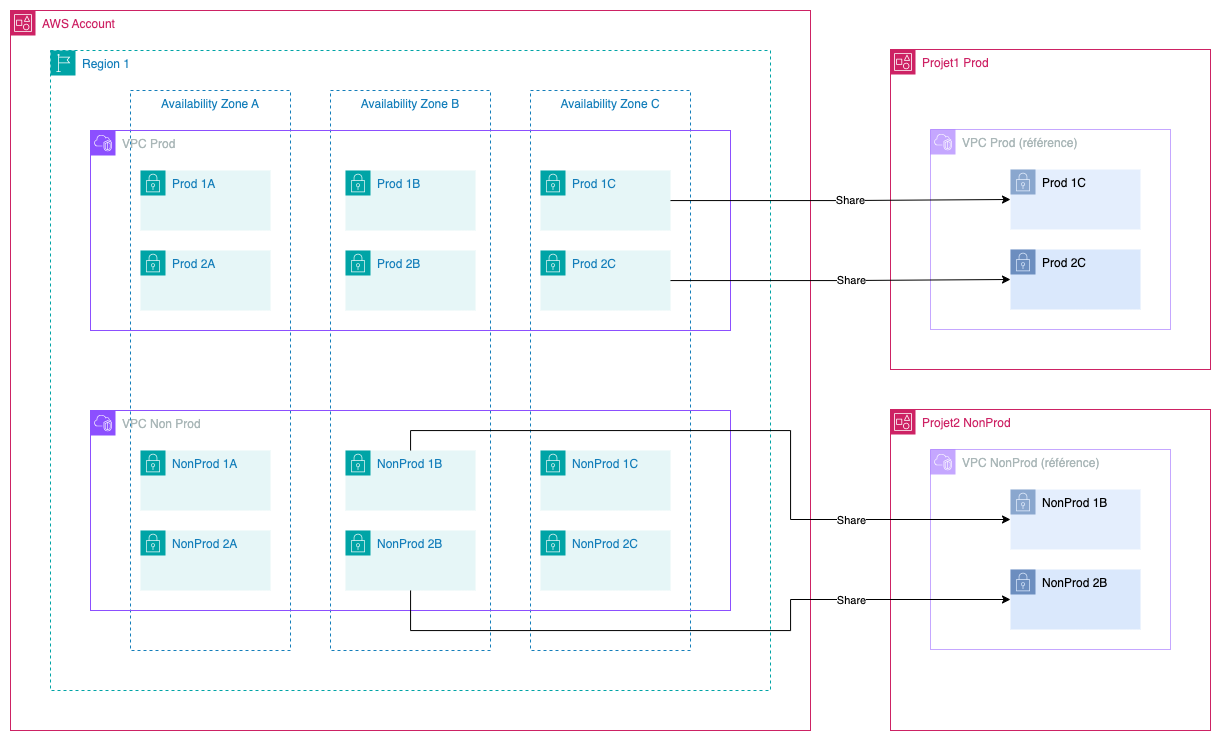This screenshot has height=741, width=1221.
Task: Select the Prod 2B subnet label
Action: coord(399,264)
